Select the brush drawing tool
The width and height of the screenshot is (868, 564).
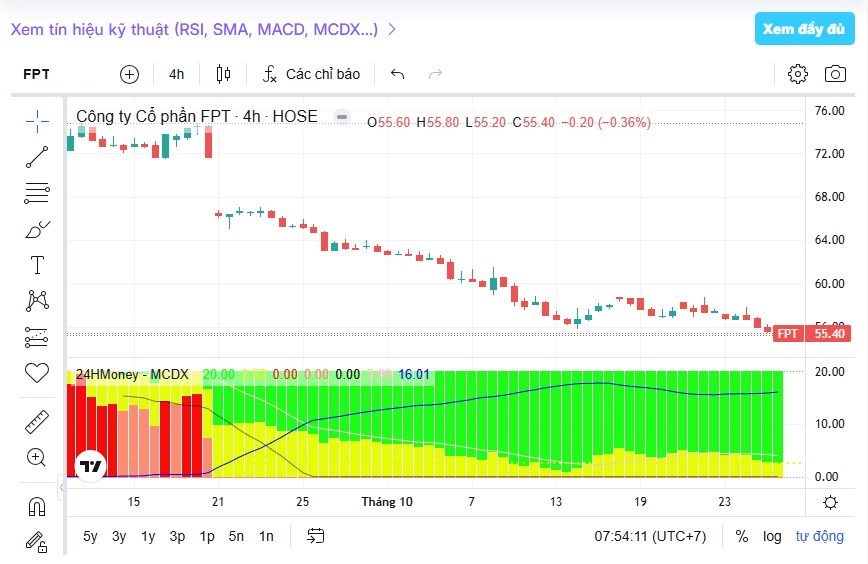point(37,229)
